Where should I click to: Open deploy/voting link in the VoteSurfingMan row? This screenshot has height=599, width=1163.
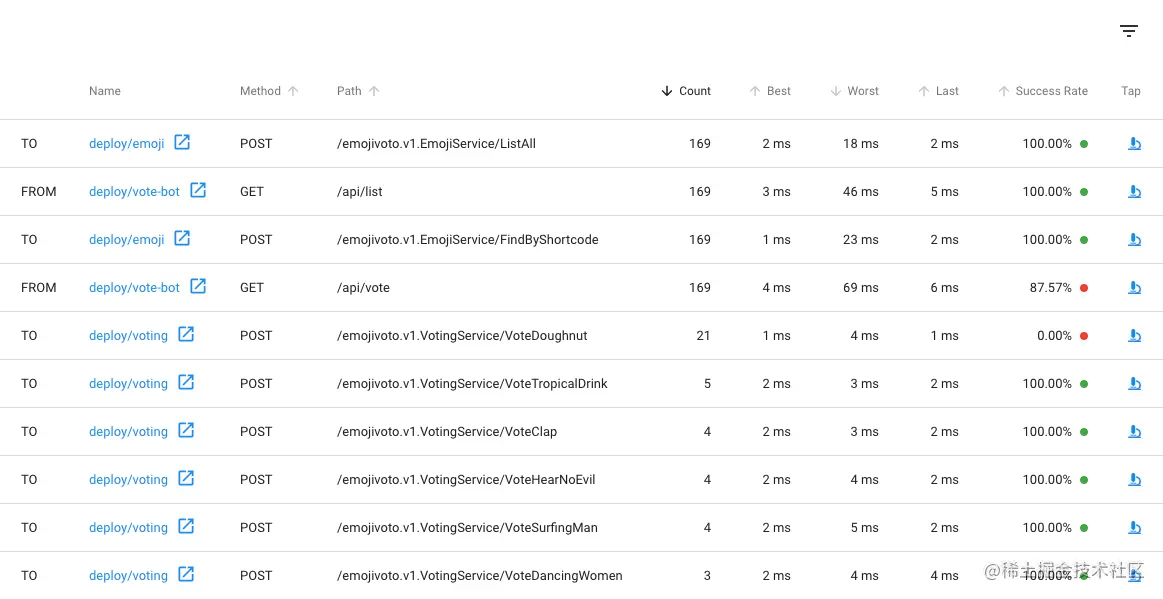click(128, 528)
